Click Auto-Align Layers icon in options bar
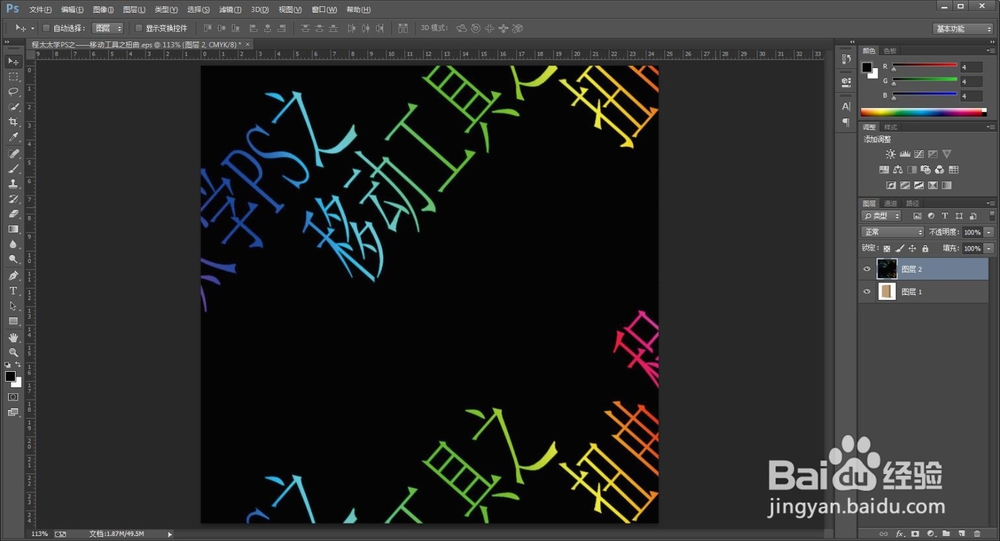1000x541 pixels. click(x=403, y=28)
